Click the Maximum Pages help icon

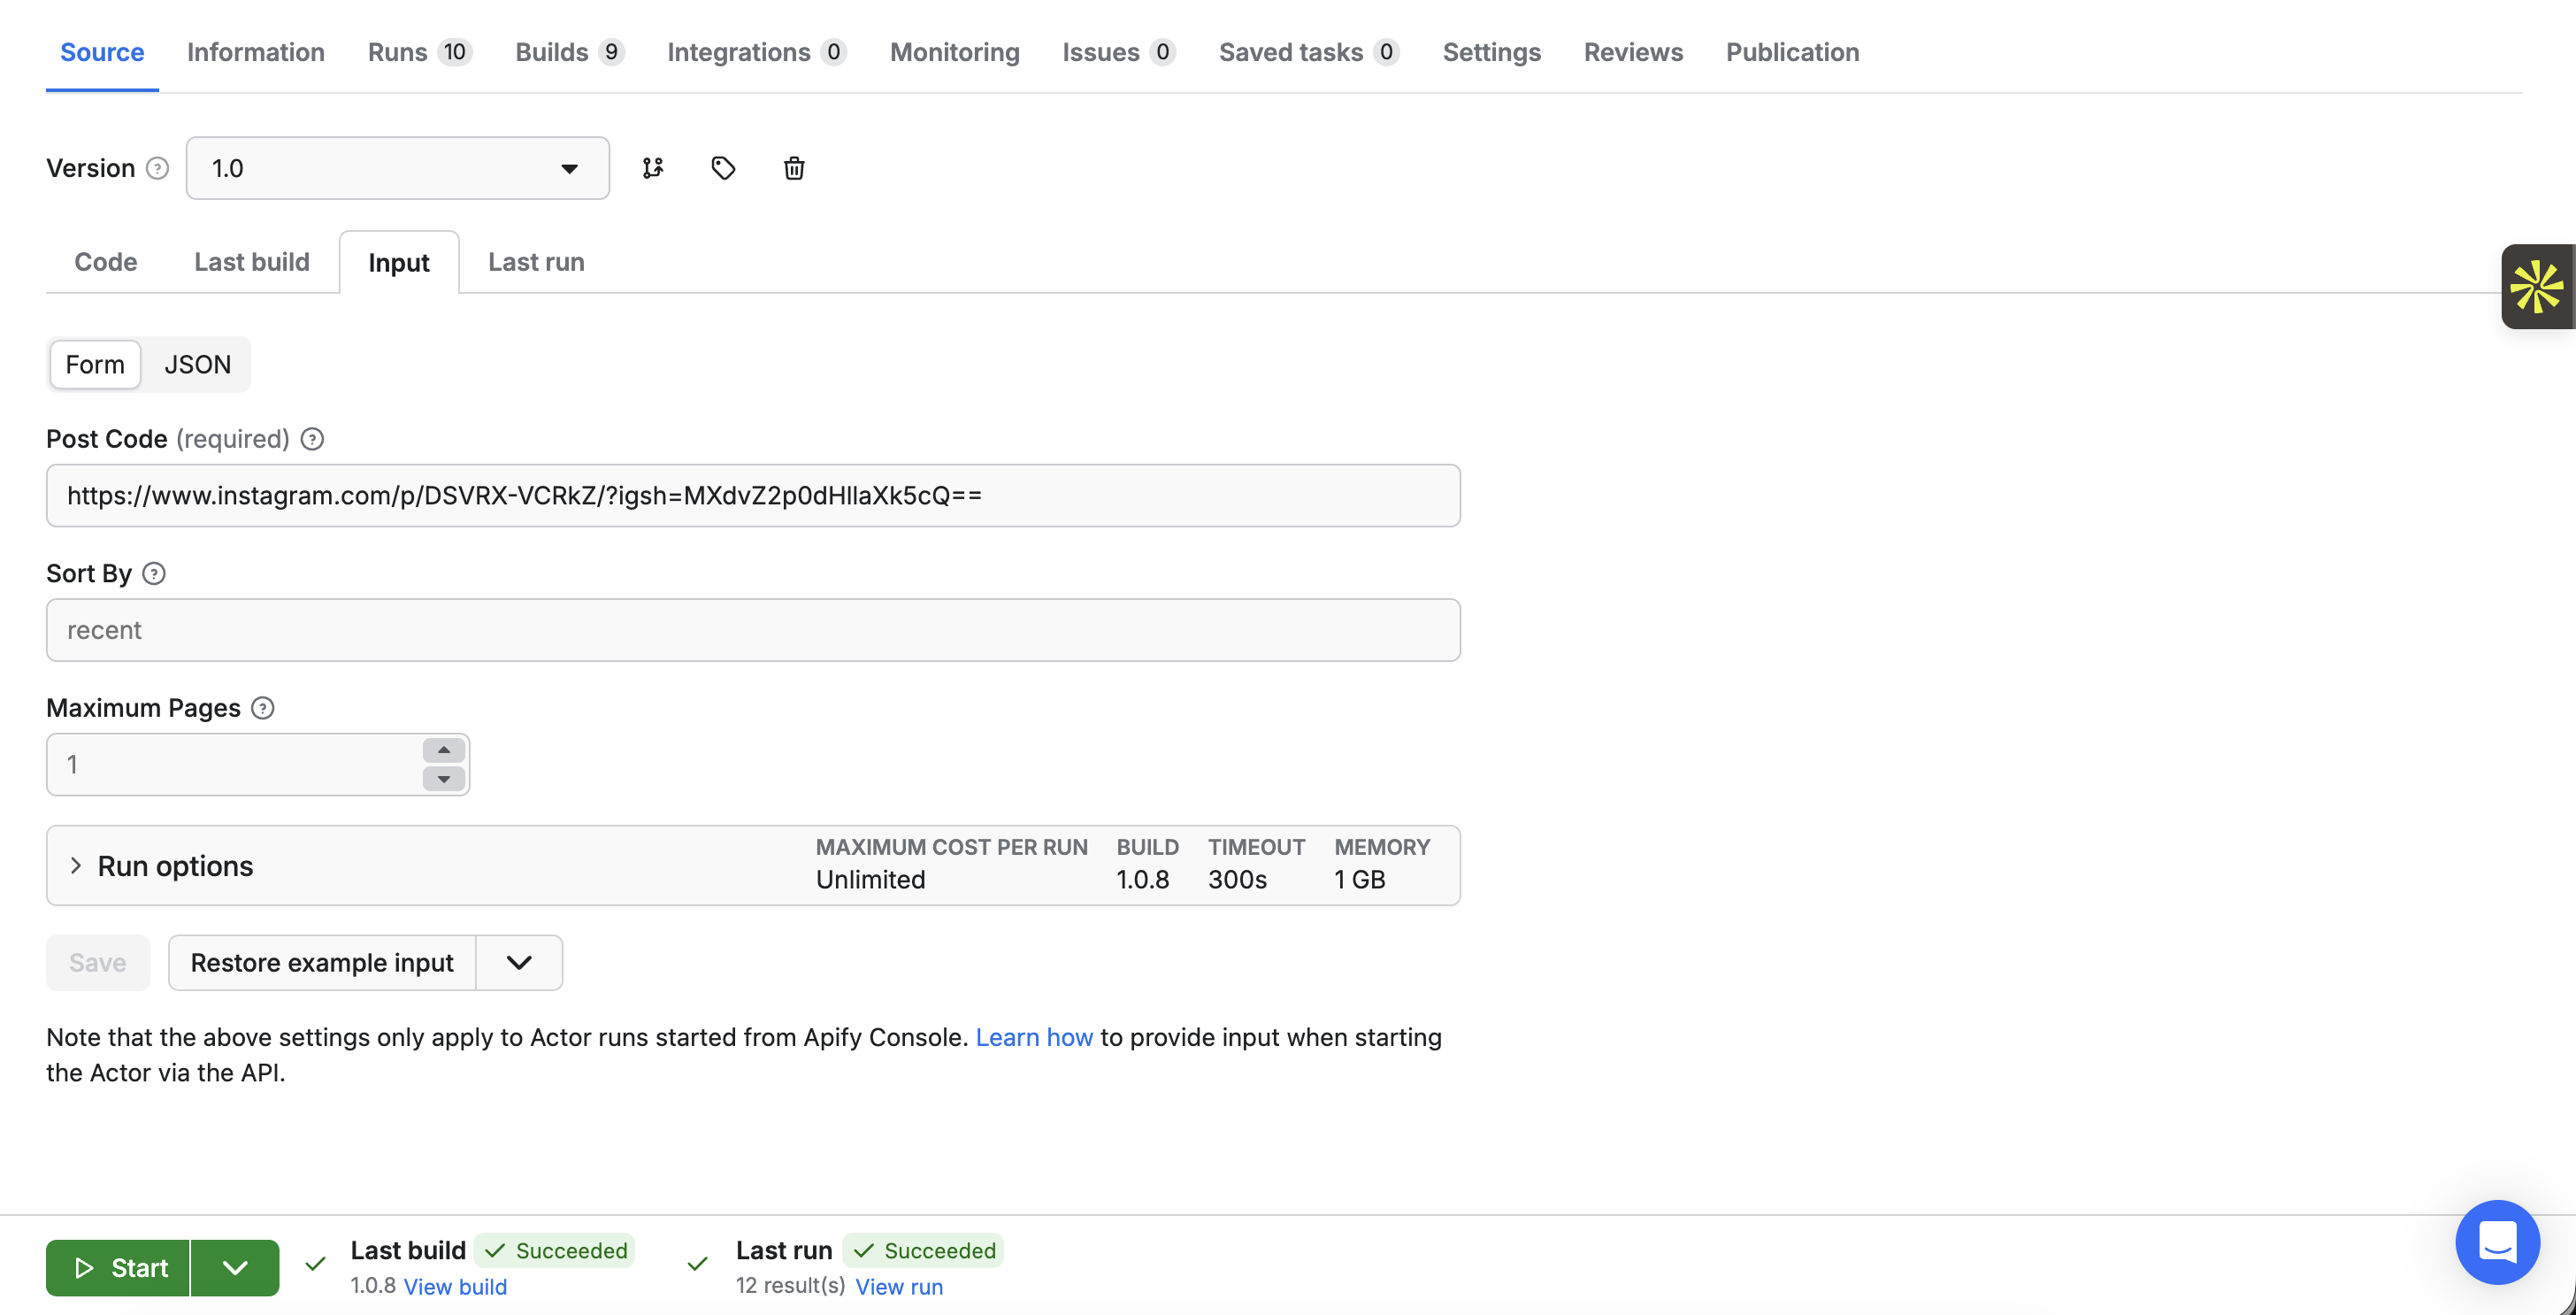[263, 708]
